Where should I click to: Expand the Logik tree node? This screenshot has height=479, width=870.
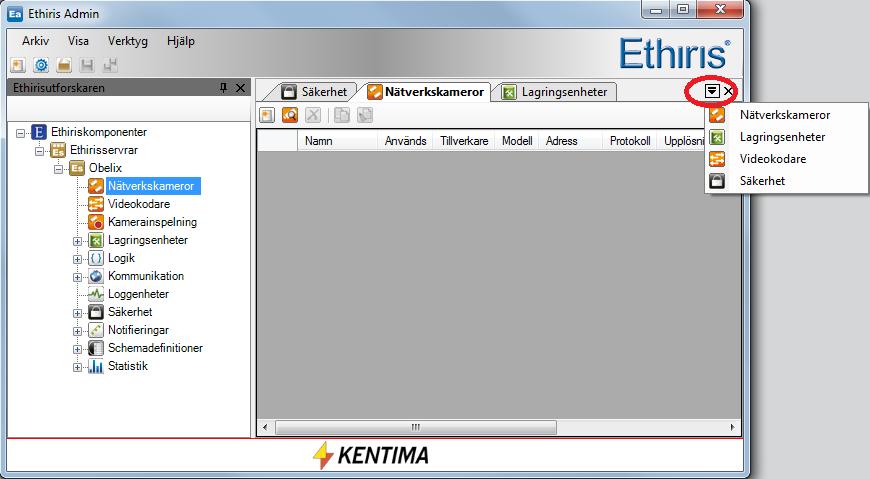click(77, 259)
